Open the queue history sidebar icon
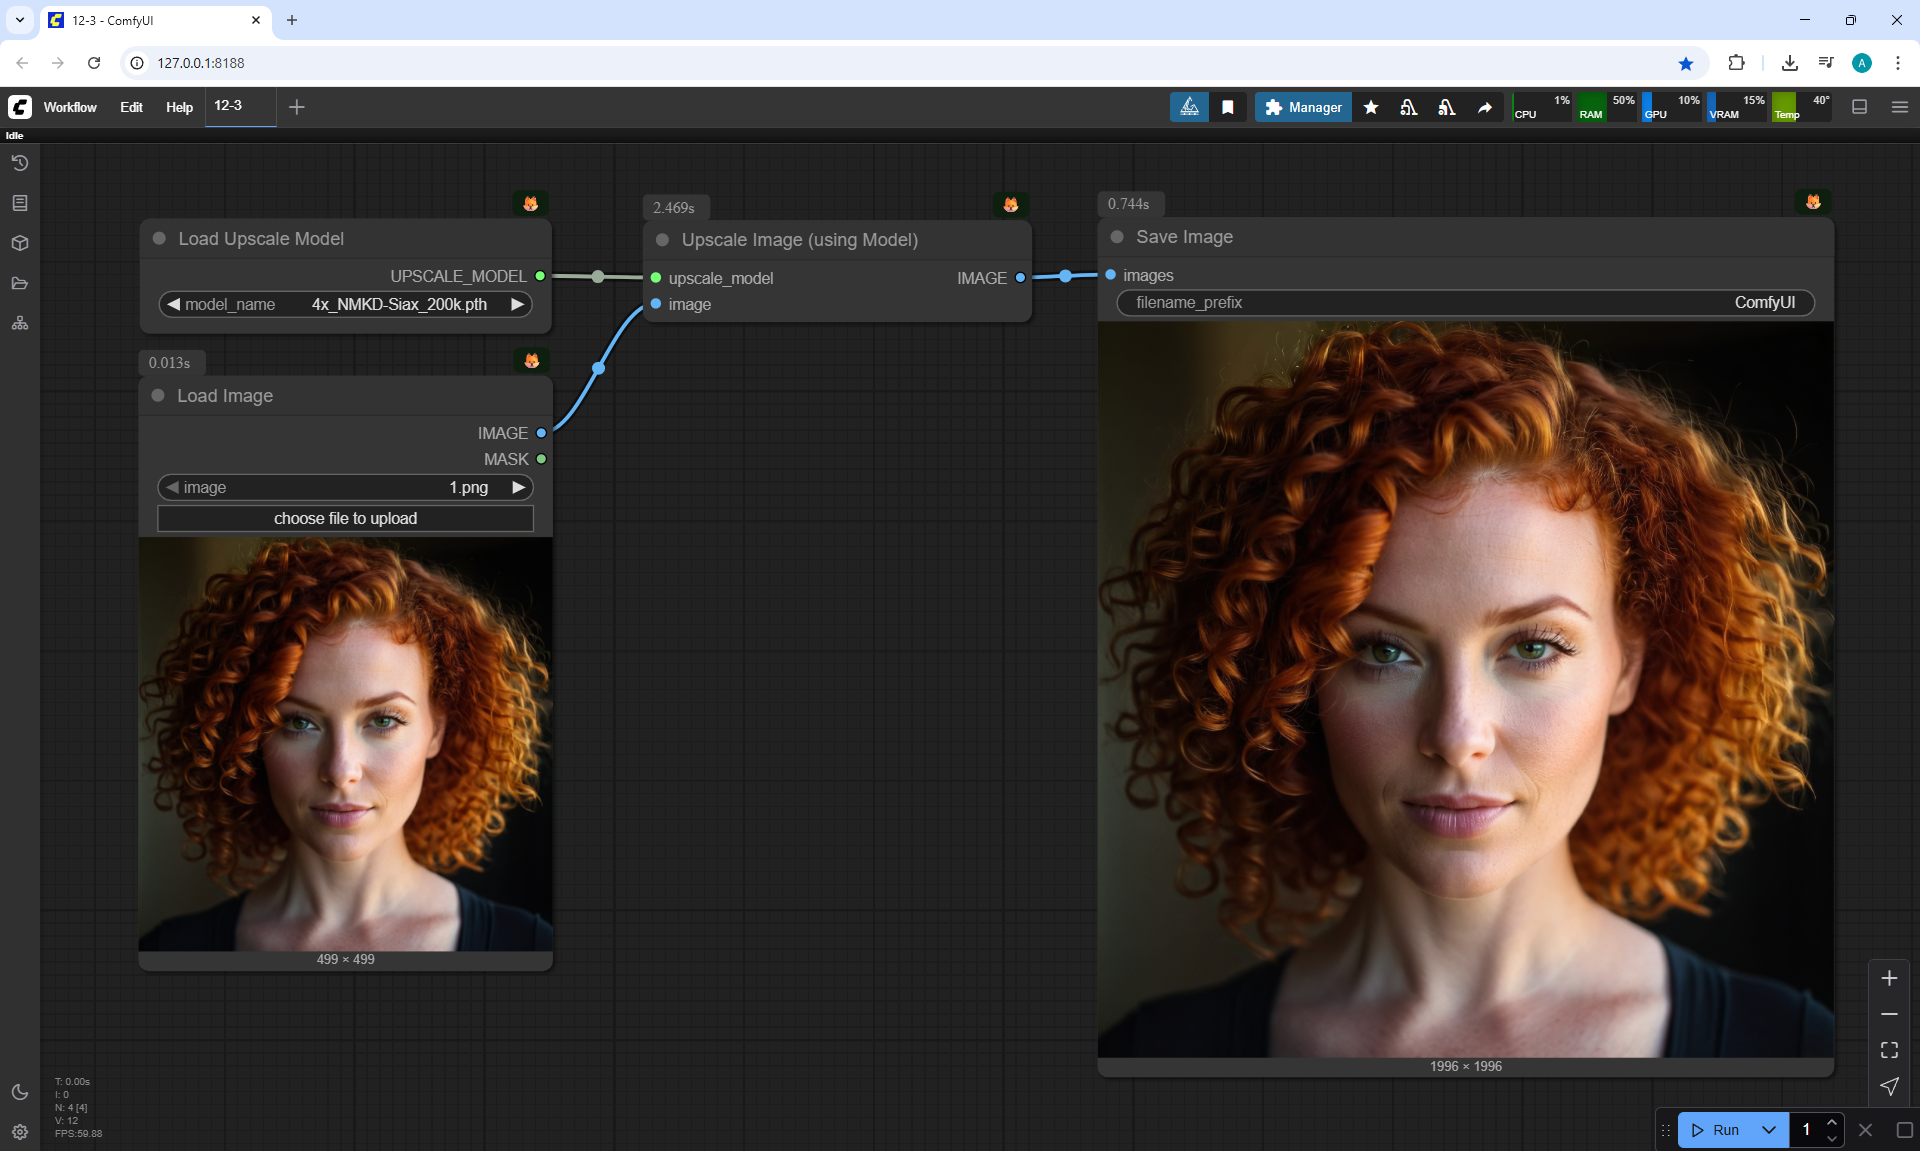 [x=20, y=163]
